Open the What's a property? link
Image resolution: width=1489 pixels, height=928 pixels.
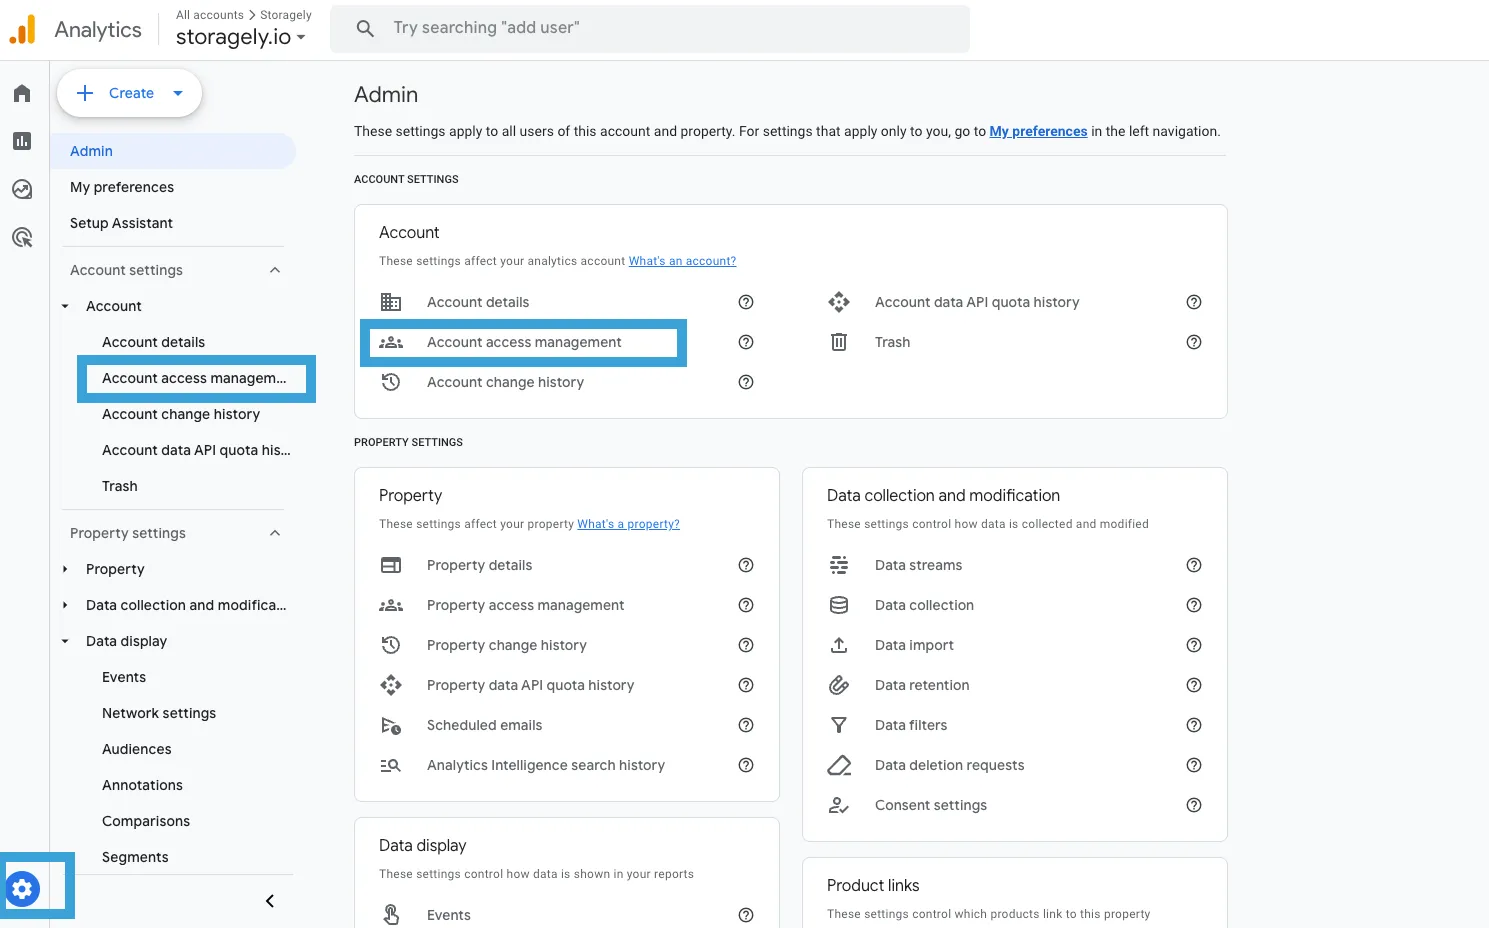(x=628, y=524)
